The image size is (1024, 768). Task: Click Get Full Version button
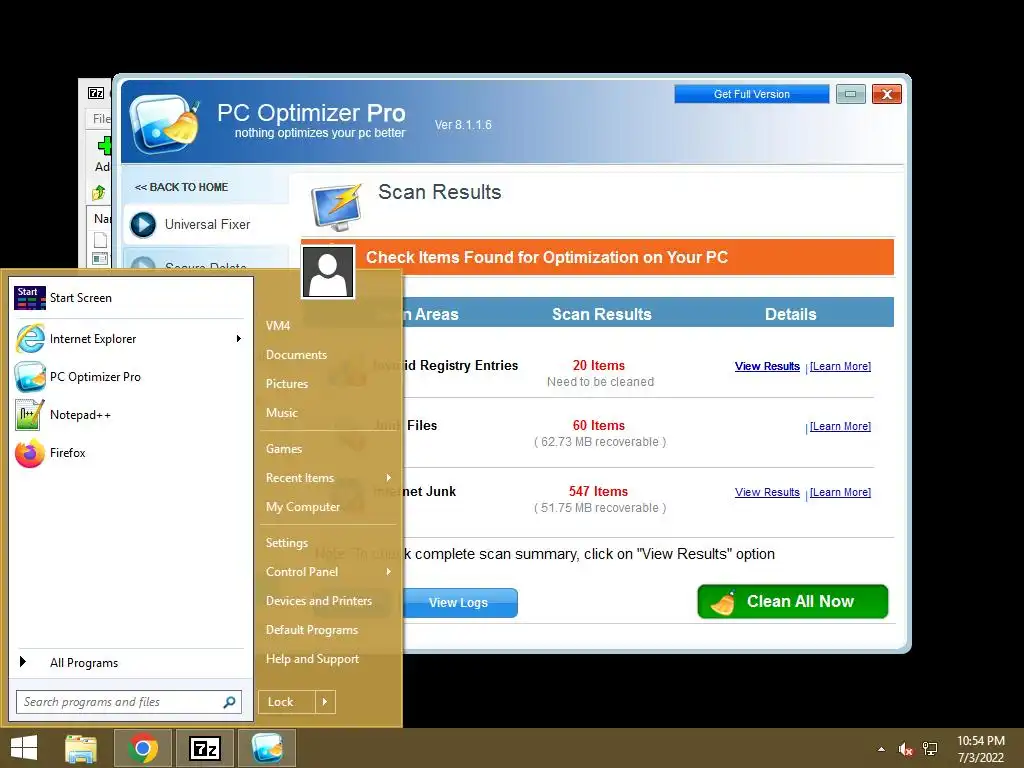752,94
